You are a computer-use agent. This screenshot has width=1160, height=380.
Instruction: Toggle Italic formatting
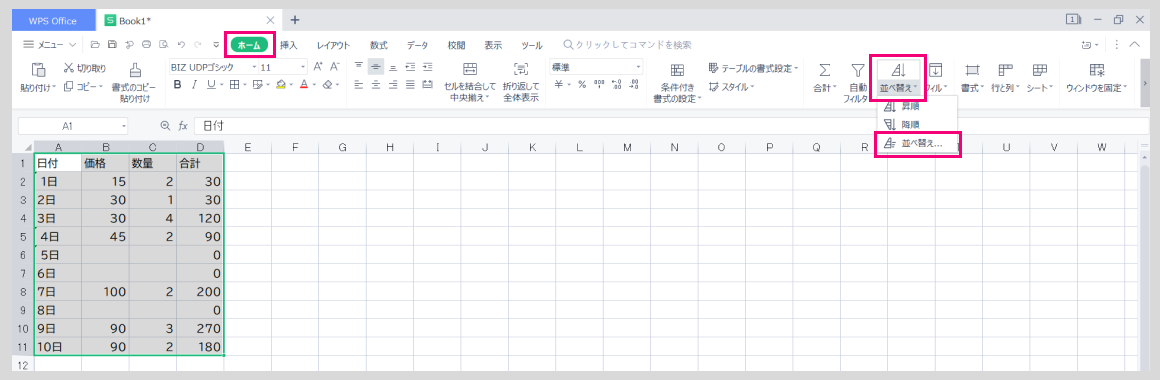[x=195, y=85]
